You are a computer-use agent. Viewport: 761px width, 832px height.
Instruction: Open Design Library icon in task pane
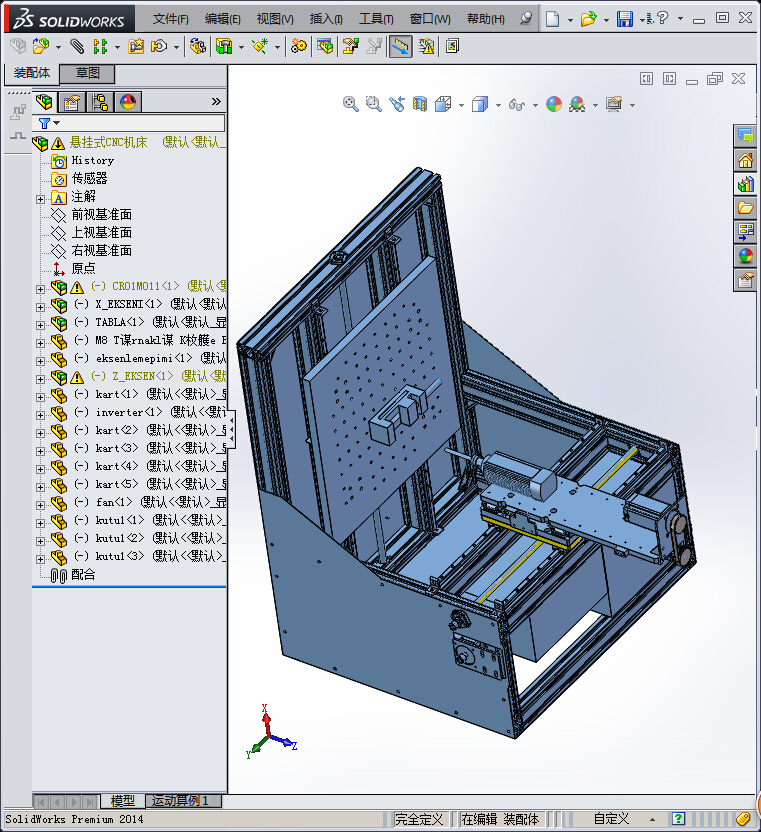pyautogui.click(x=745, y=184)
